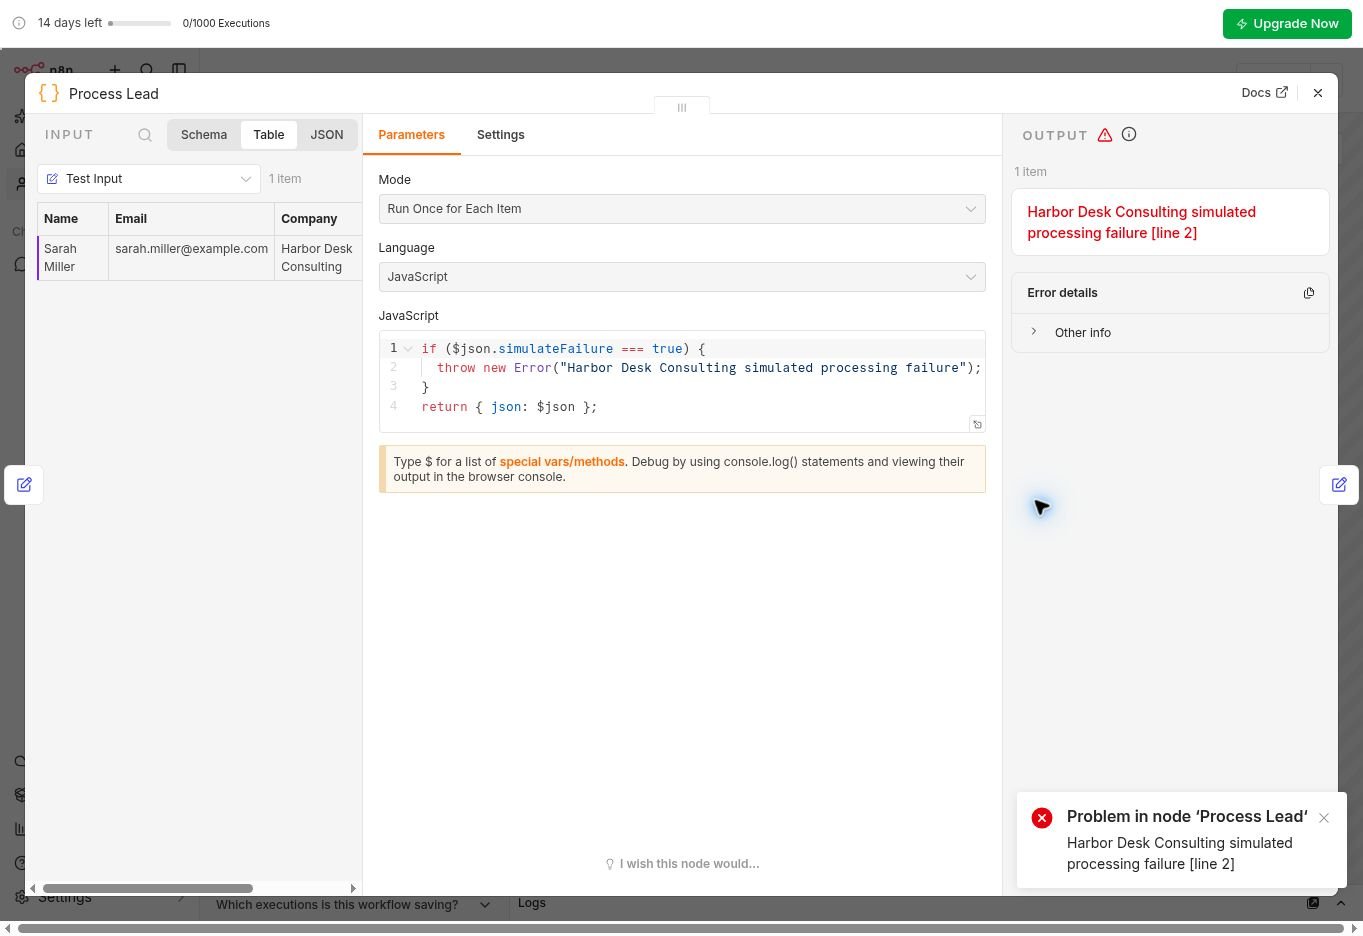The height and width of the screenshot is (936, 1363).
Task: Click the scroll-right arrow of input table scrollbar
Action: 353,888
